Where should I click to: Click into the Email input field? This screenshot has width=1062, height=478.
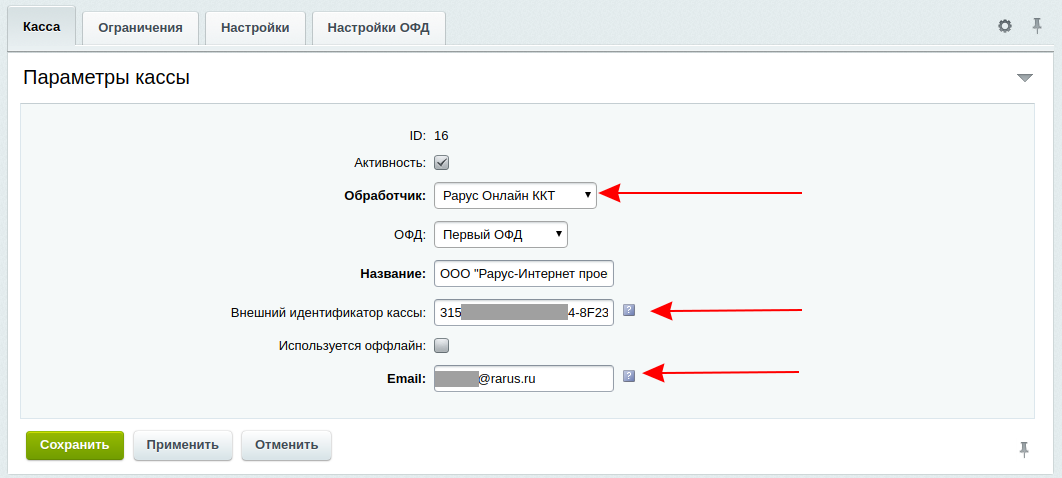click(524, 378)
